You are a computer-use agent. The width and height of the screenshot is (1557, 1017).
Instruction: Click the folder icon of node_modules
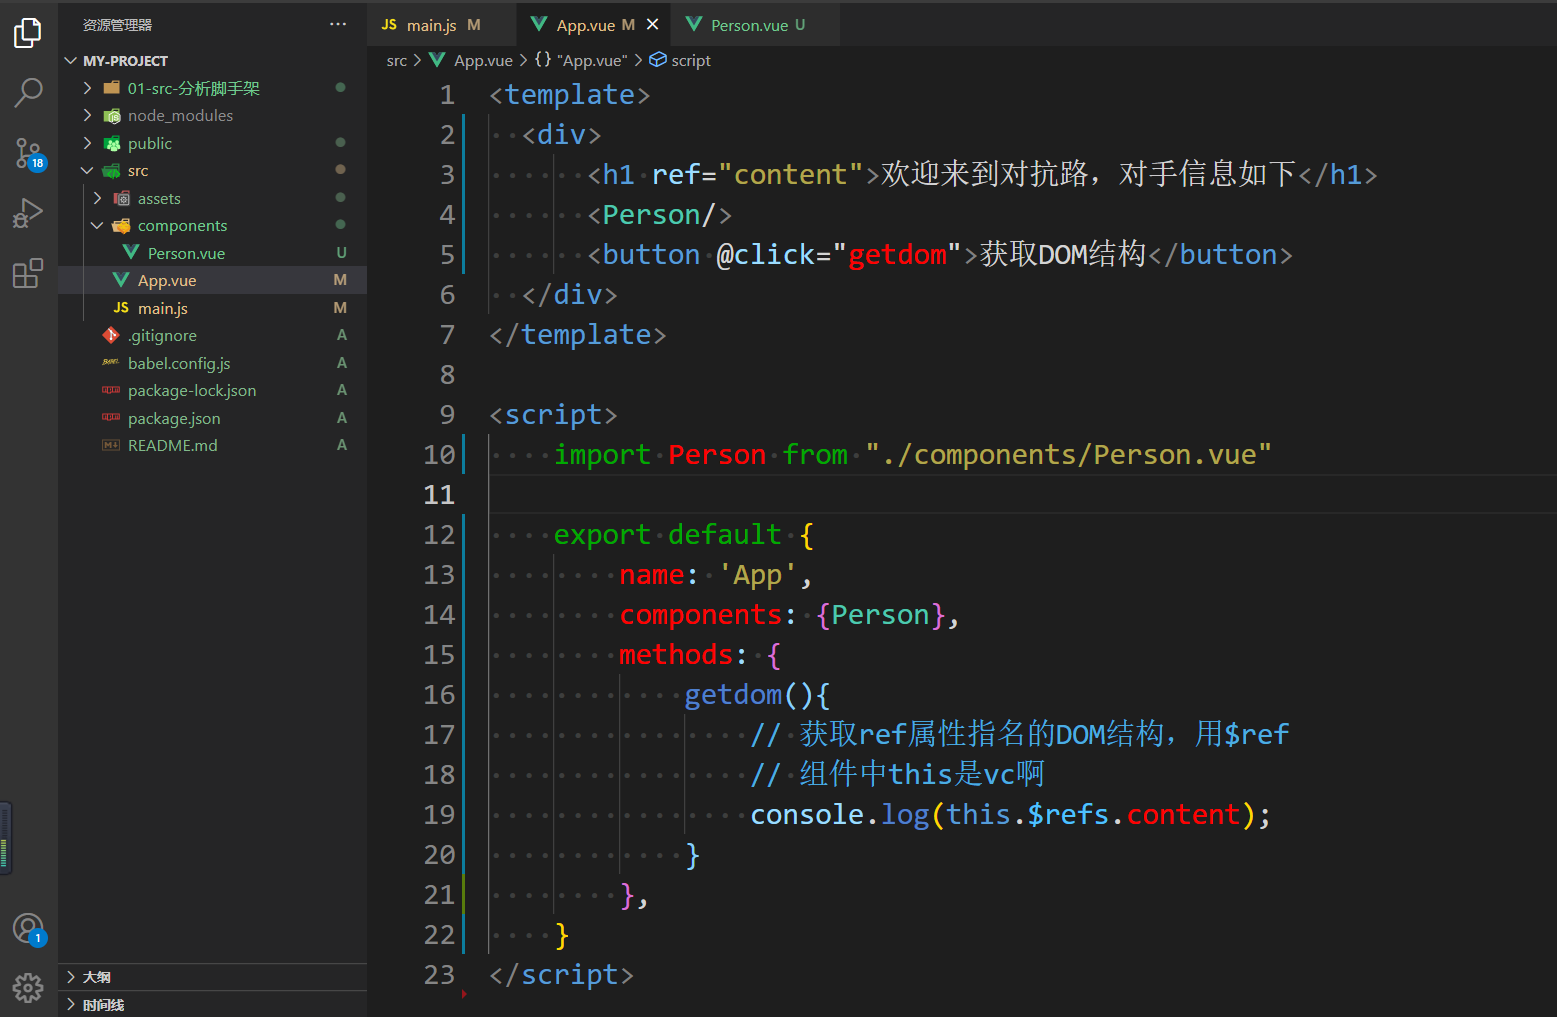coord(112,116)
